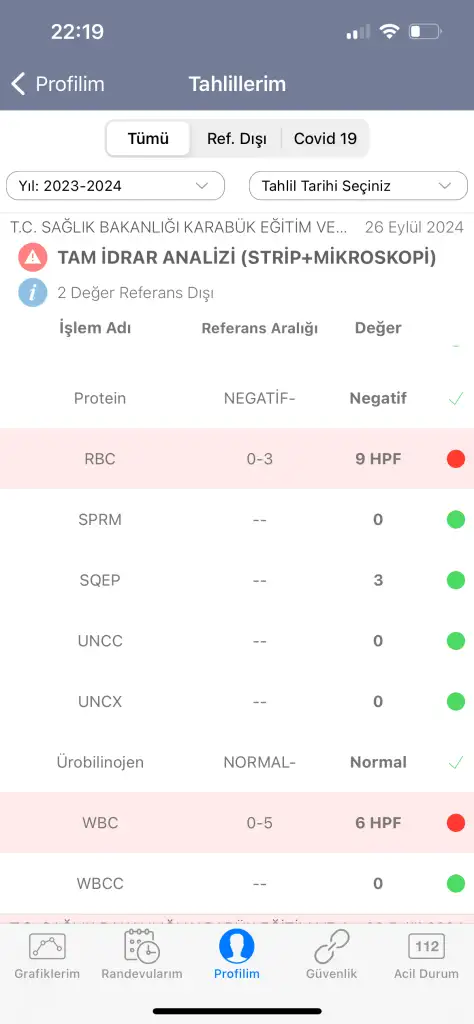Viewport: 474px width, 1024px height.
Task: Tap the 112 Acil Durum icon
Action: [x=426, y=946]
